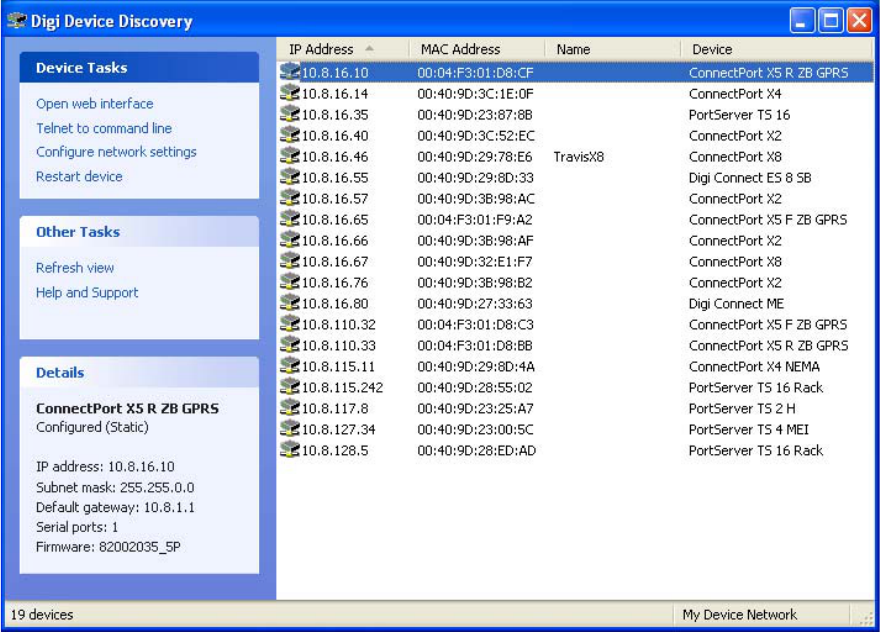Viewport: 880px width, 632px height.
Task: Click device icon for 10.8.127.34
Action: point(290,428)
